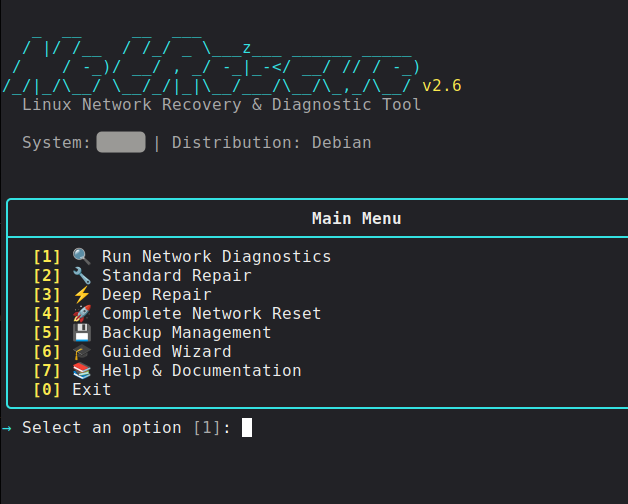Click option number [4]
The image size is (628, 504).
[x=47, y=314]
